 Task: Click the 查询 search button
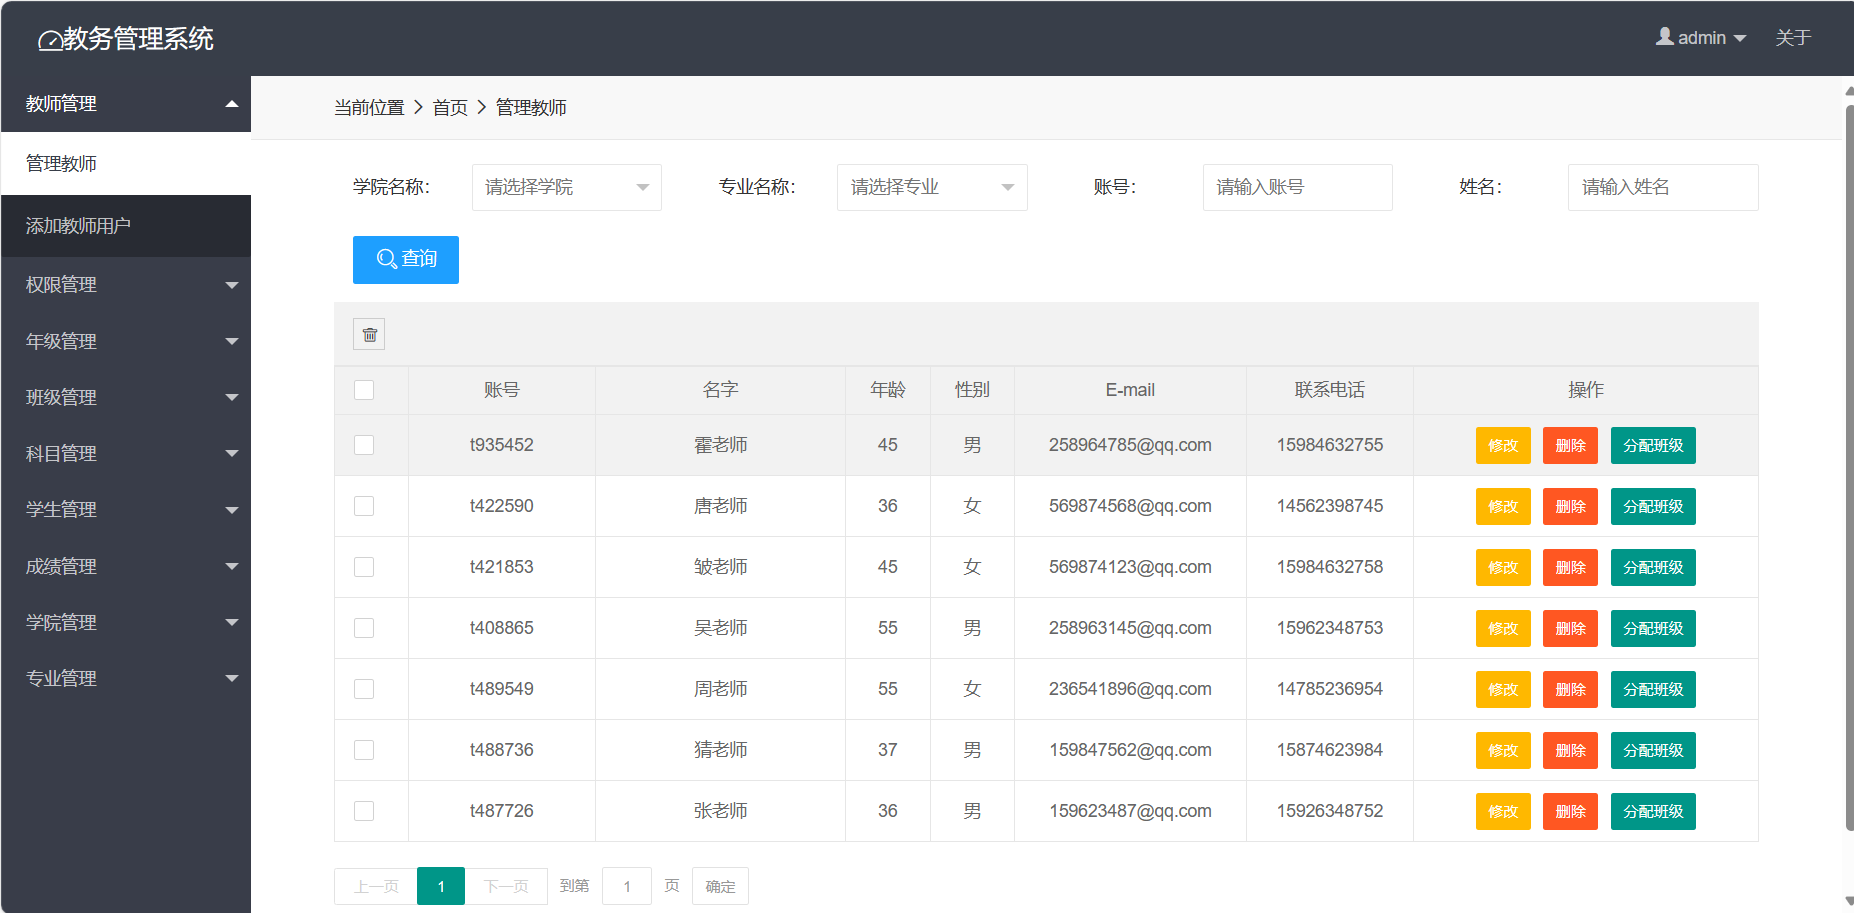[406, 260]
